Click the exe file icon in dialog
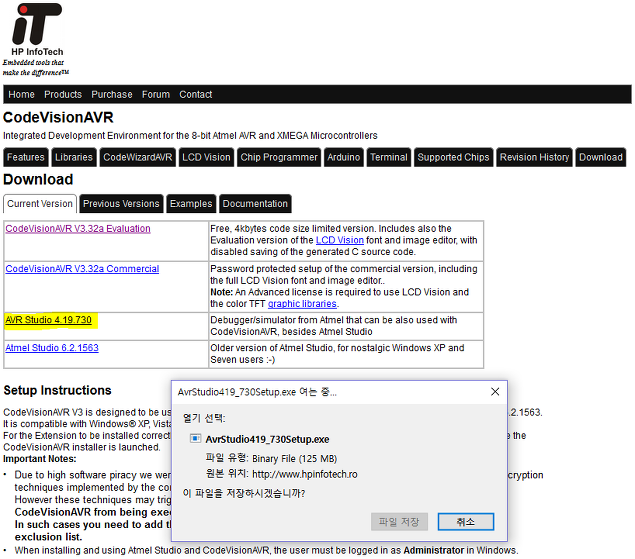This screenshot has width=635, height=559. (x=195, y=438)
